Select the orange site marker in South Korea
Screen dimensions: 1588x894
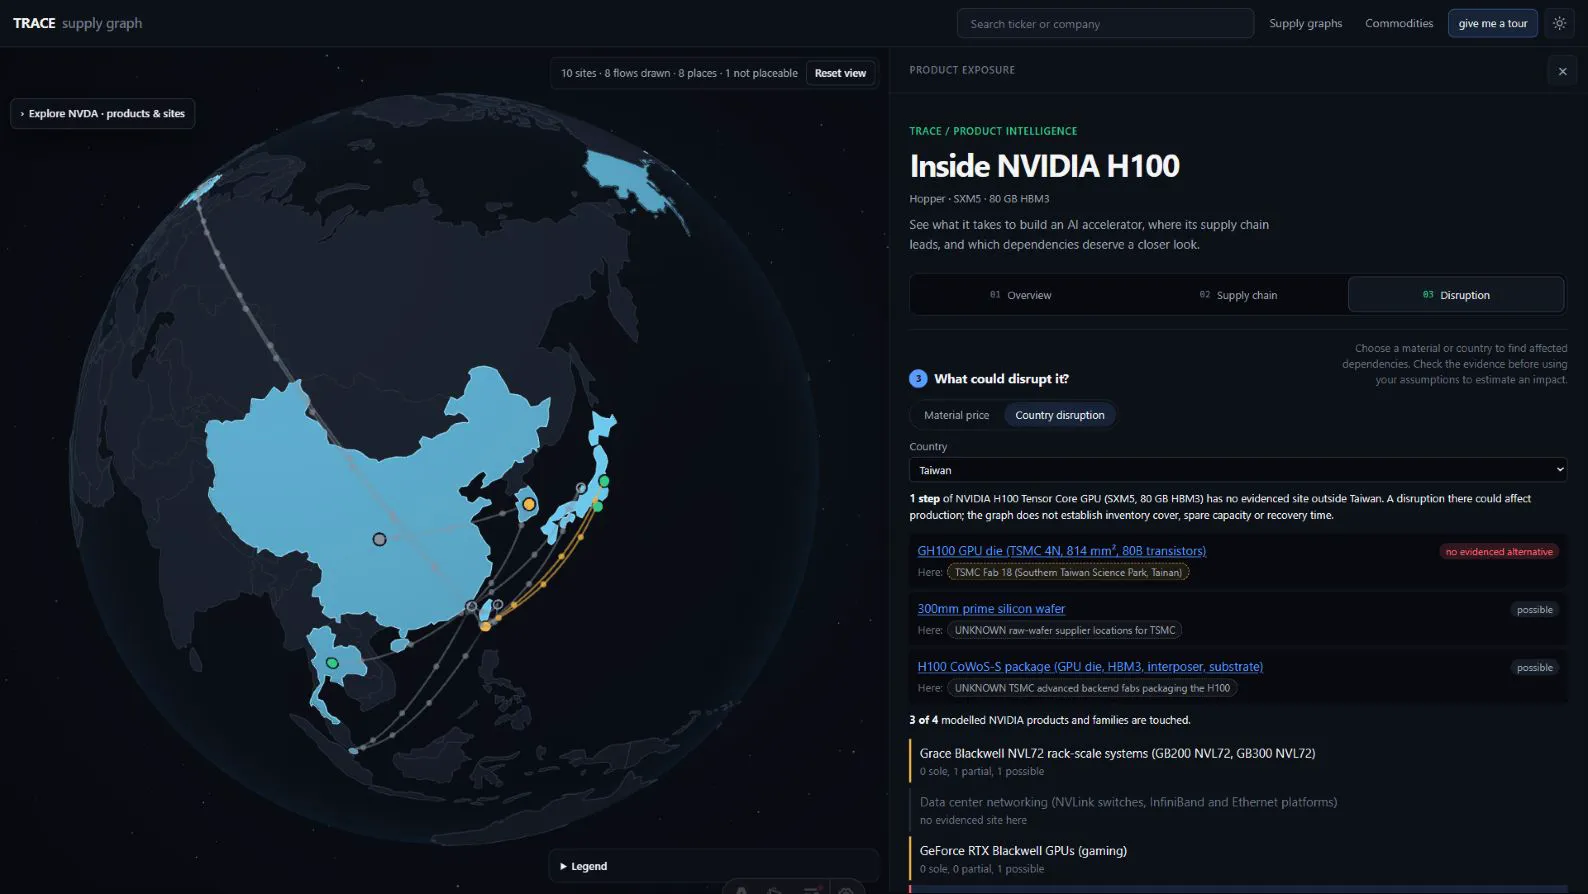pos(529,504)
